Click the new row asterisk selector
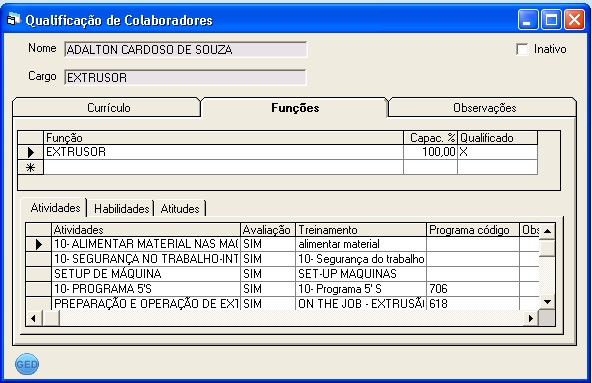The height and width of the screenshot is (383, 592). (31, 167)
